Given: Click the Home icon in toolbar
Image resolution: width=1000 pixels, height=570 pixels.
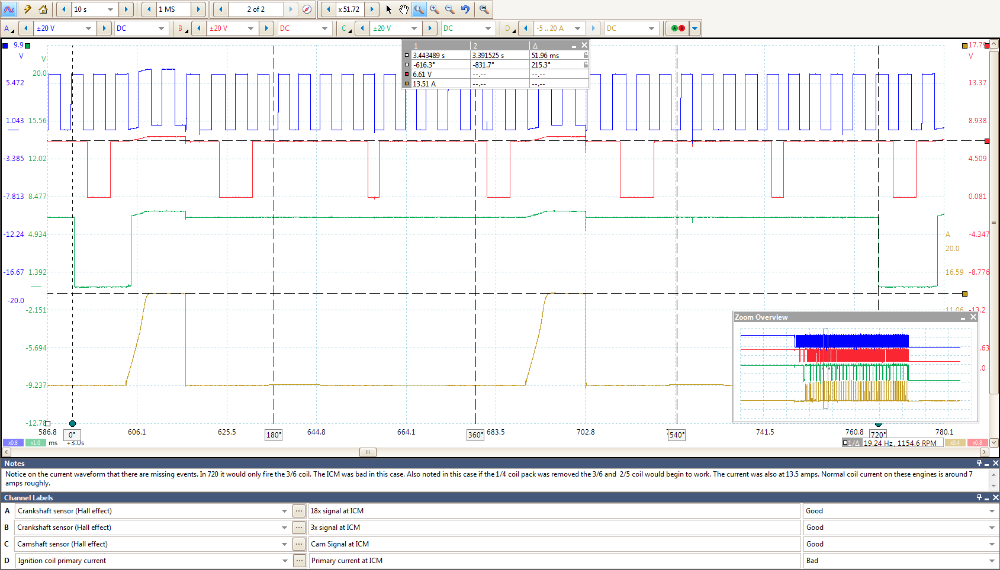Looking at the screenshot, I should pyautogui.click(x=45, y=9).
